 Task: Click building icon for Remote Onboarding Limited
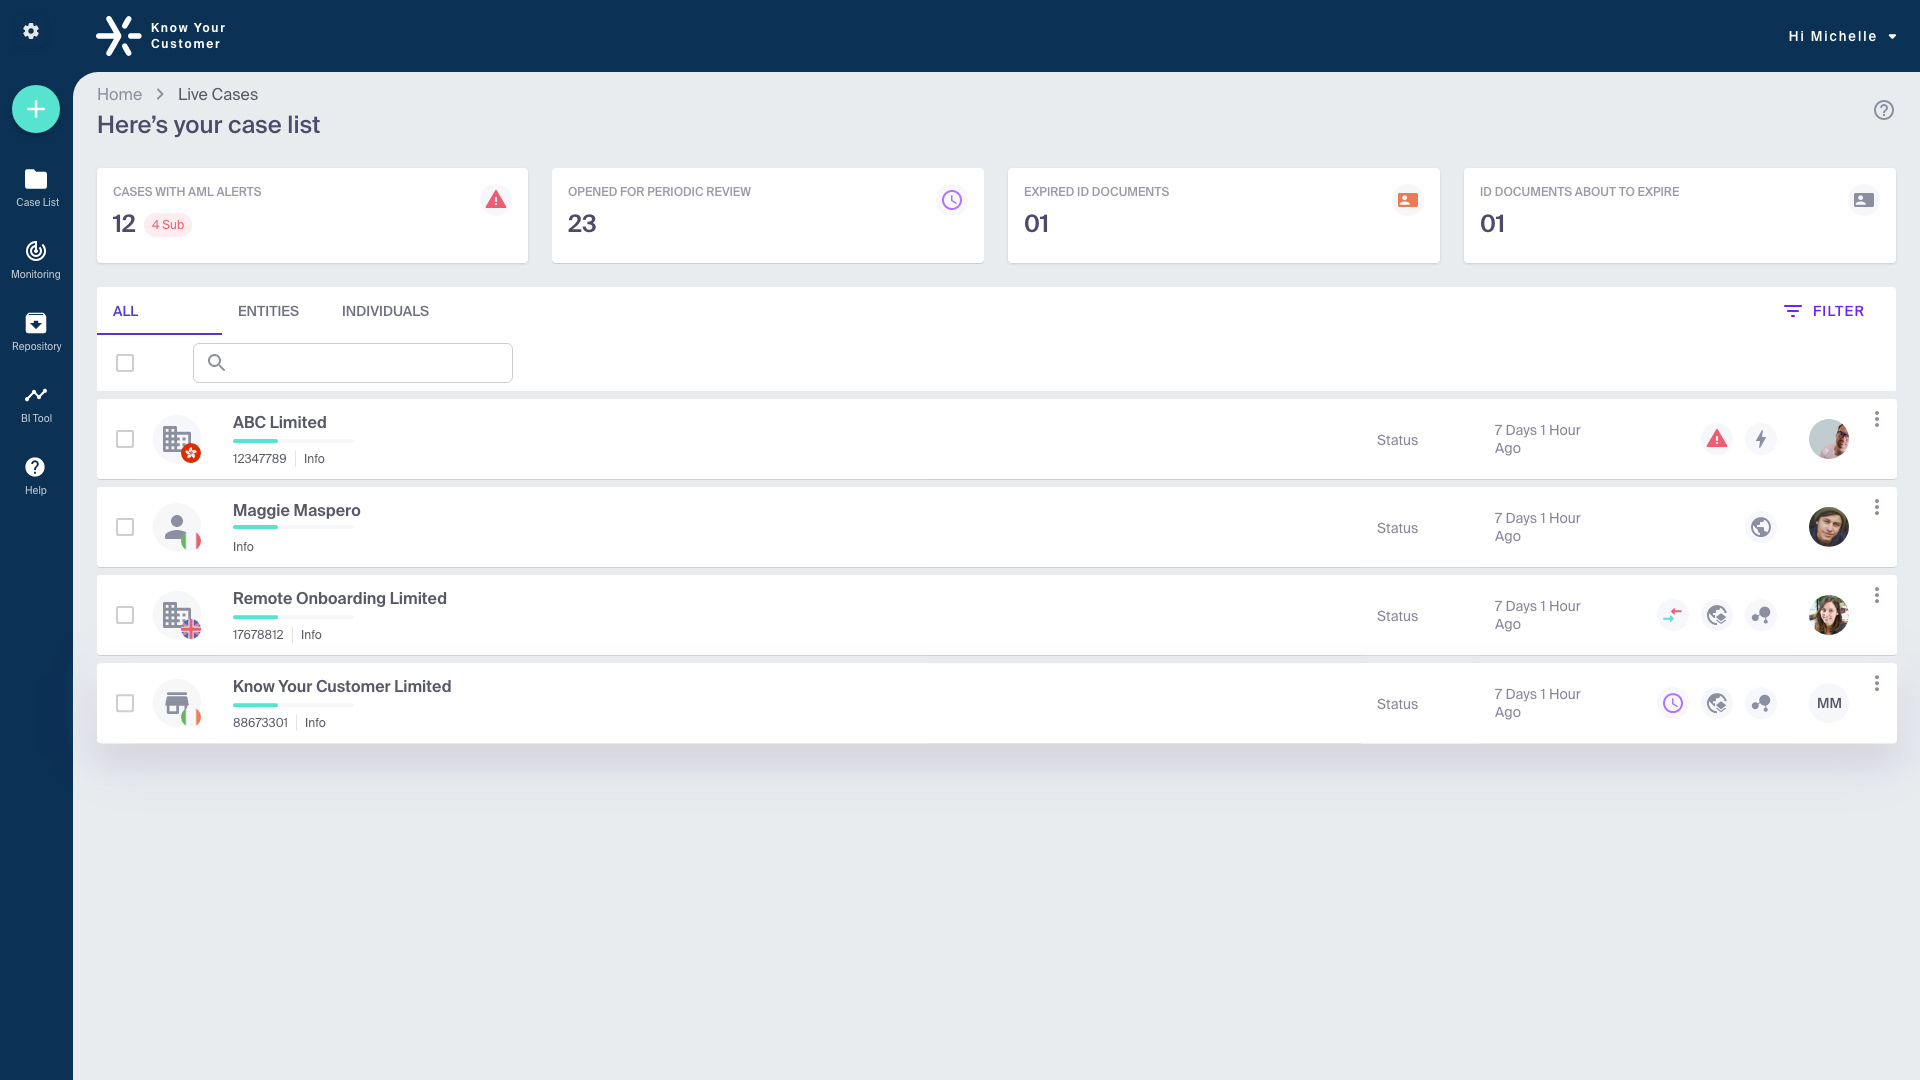177,615
